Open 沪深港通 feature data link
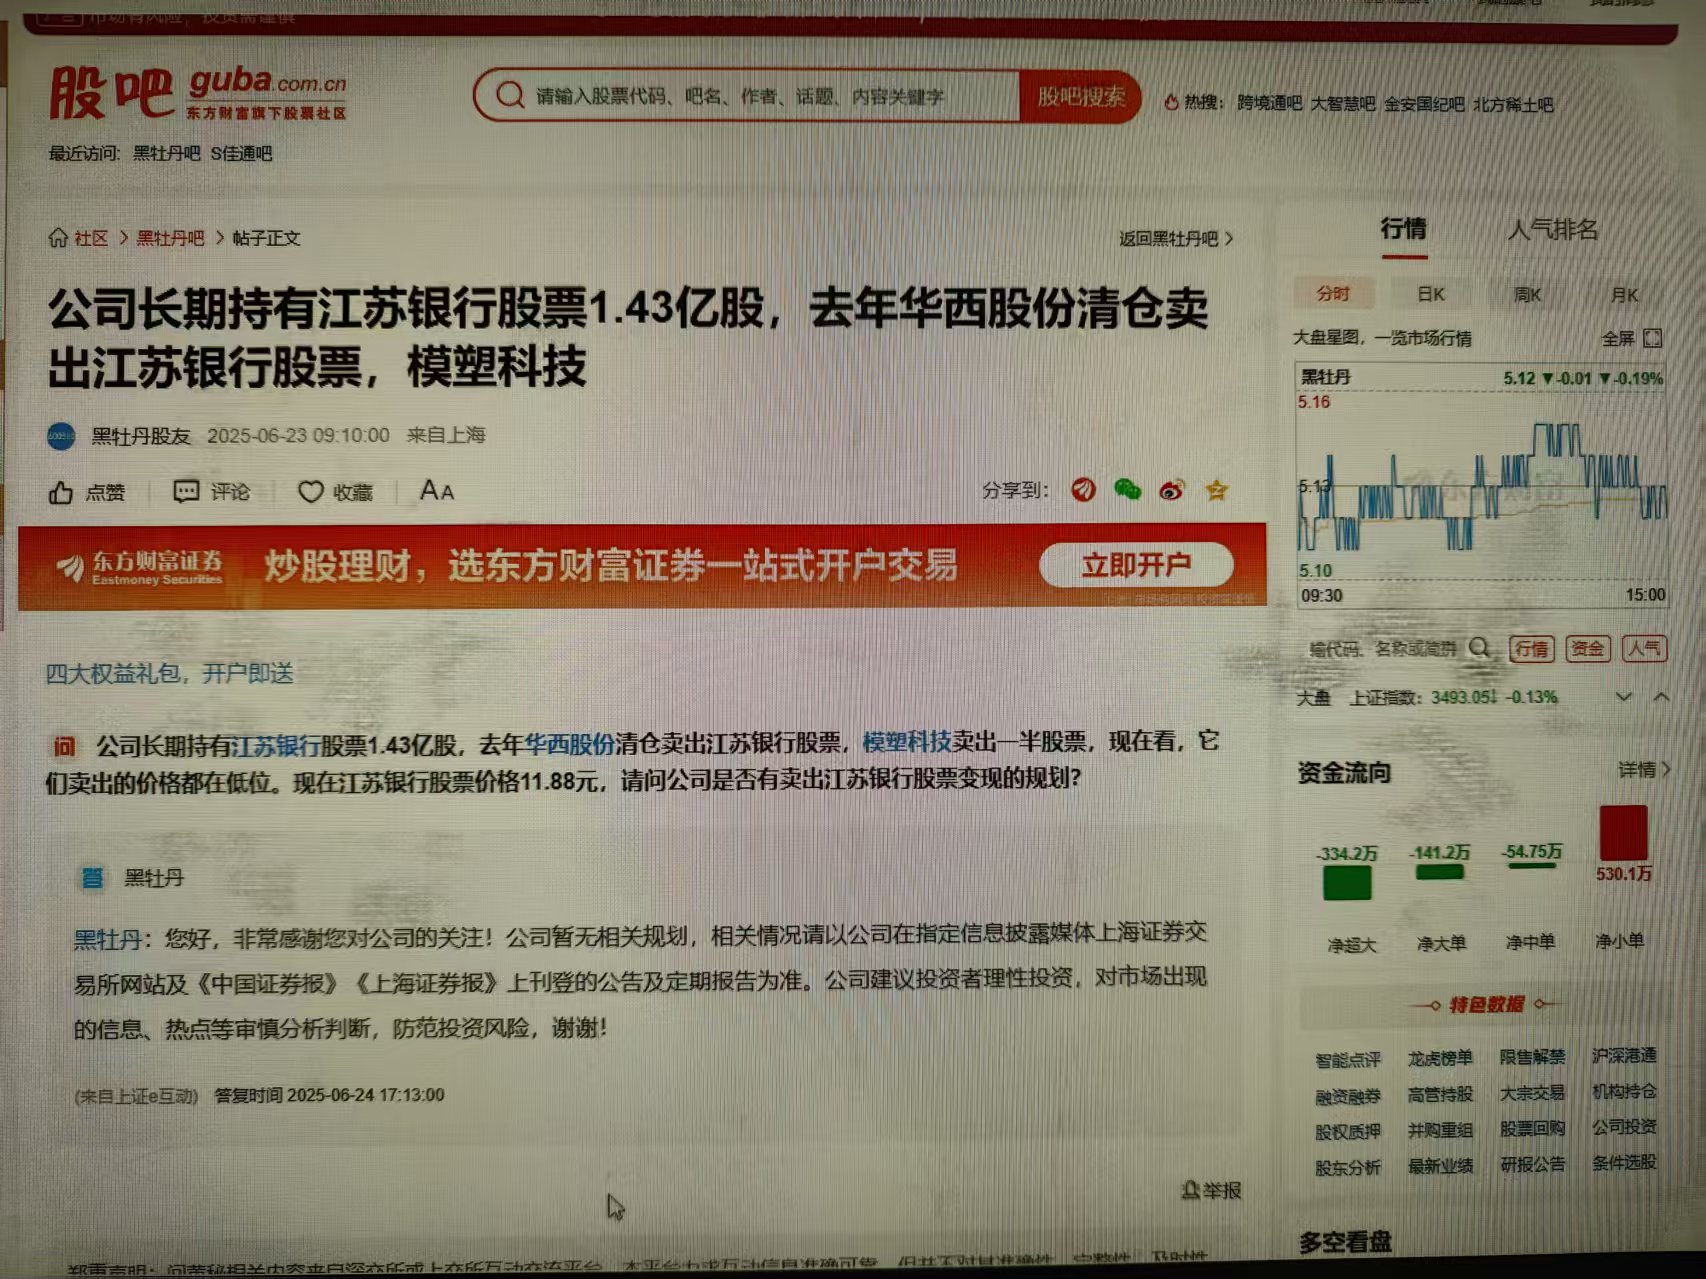1706x1279 pixels. (x=1624, y=1056)
